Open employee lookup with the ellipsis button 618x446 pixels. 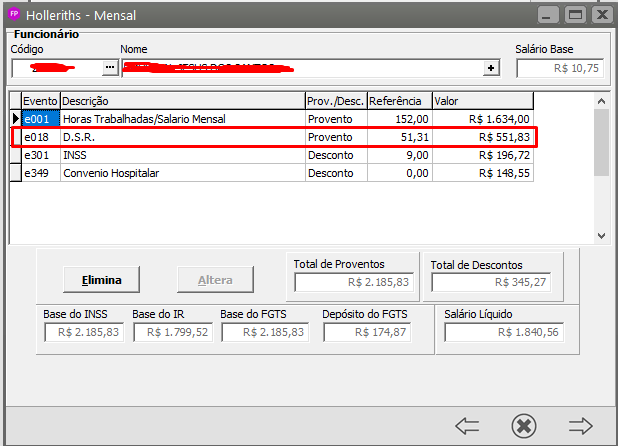110,68
